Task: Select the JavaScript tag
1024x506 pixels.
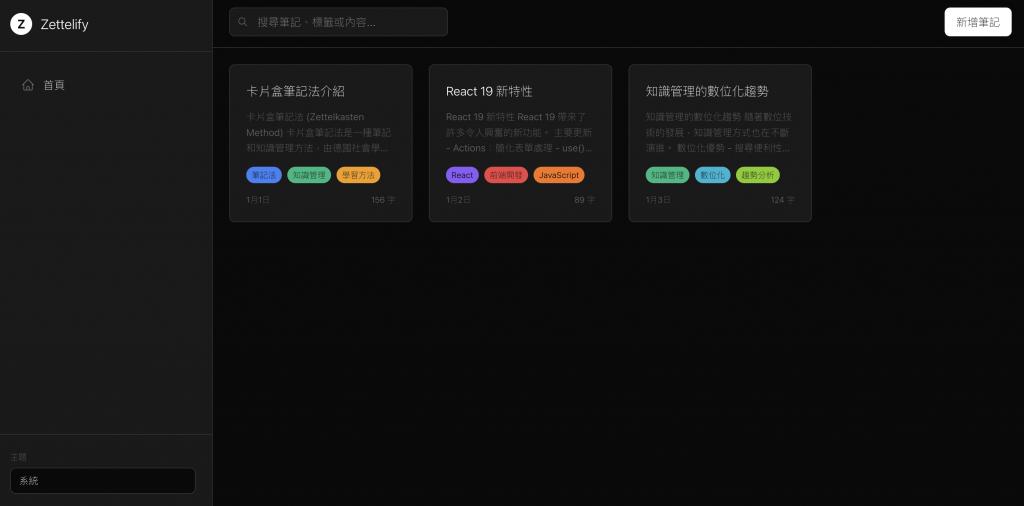Action: tap(559, 175)
